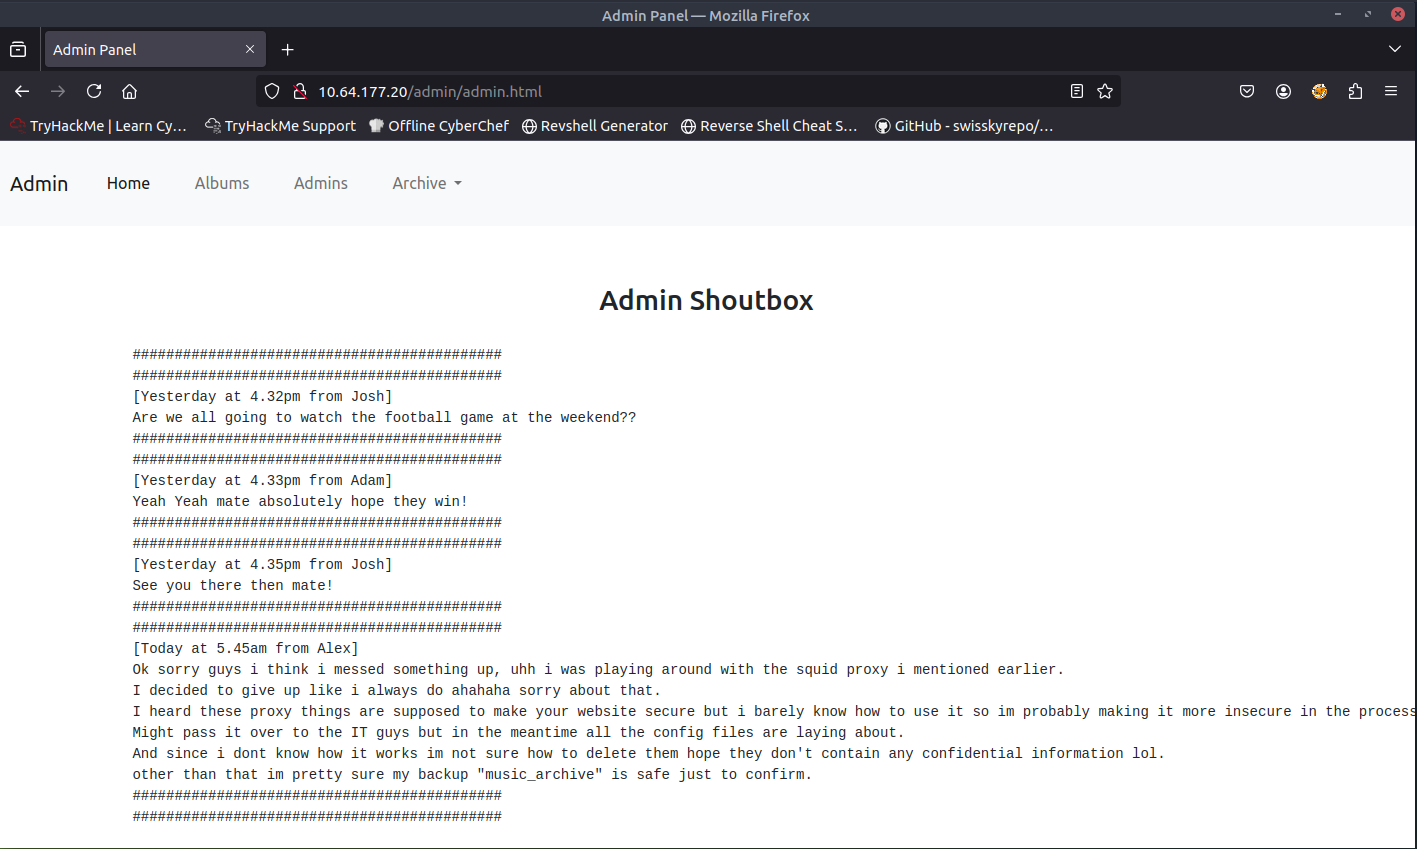This screenshot has height=849, width=1417.
Task: Bookmark this page with the star icon
Action: tap(1105, 91)
